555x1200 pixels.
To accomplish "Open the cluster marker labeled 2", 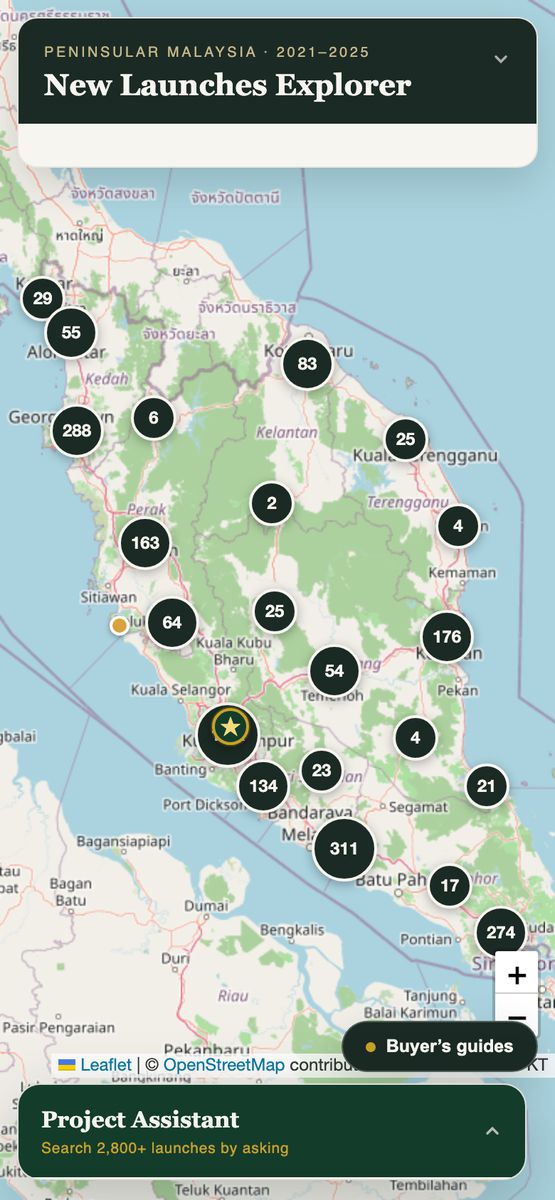I will click(x=272, y=503).
